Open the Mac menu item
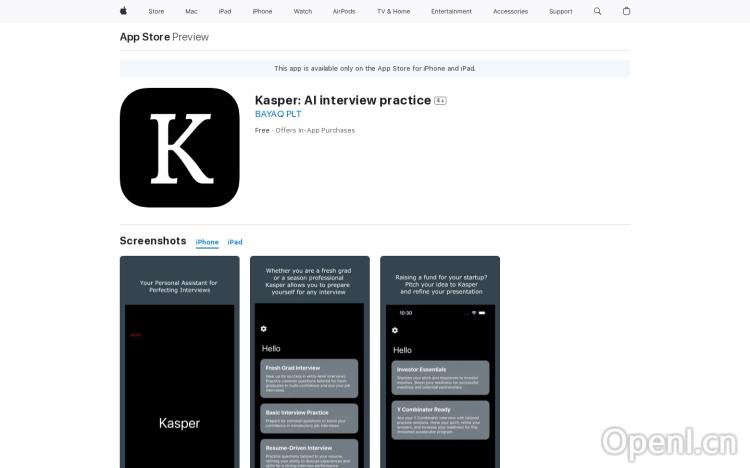 pos(191,11)
